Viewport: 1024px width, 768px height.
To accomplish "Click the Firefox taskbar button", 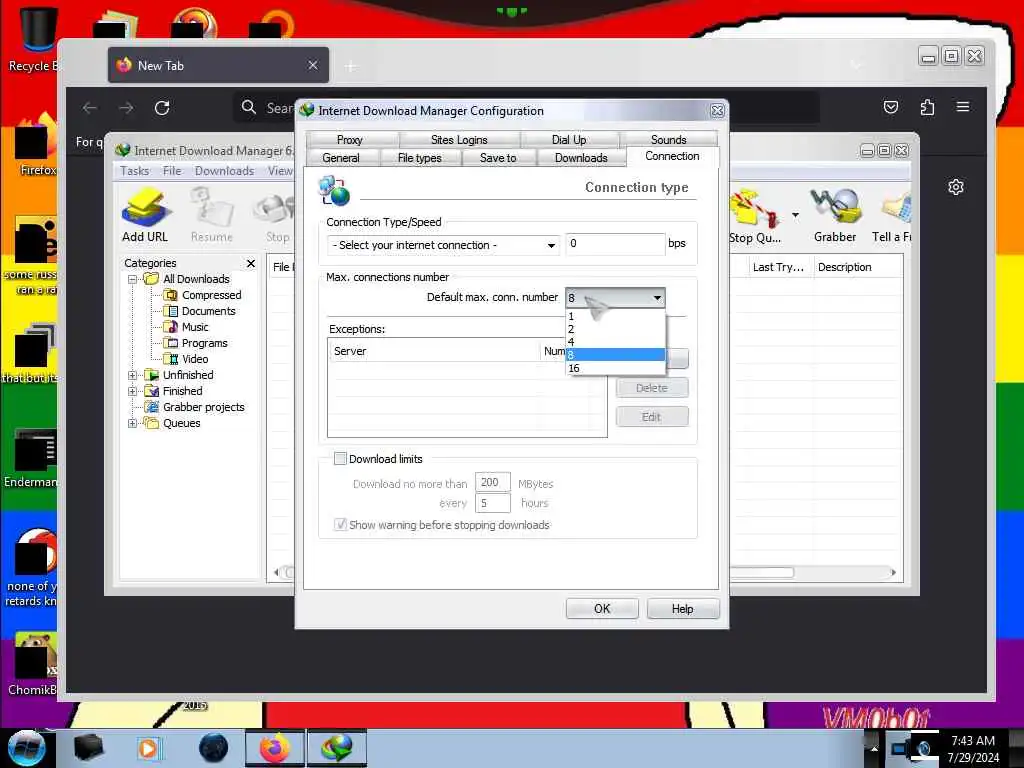I will click(x=275, y=748).
